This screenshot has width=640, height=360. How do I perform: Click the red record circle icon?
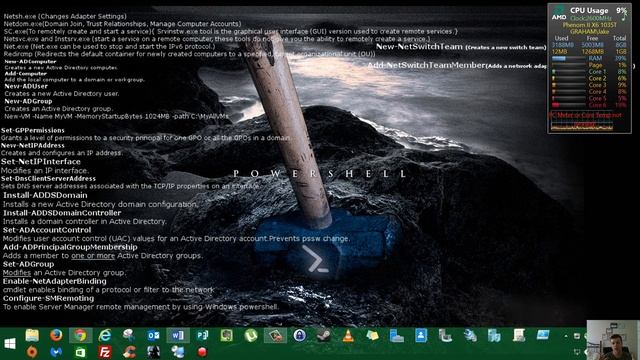pos(202,352)
